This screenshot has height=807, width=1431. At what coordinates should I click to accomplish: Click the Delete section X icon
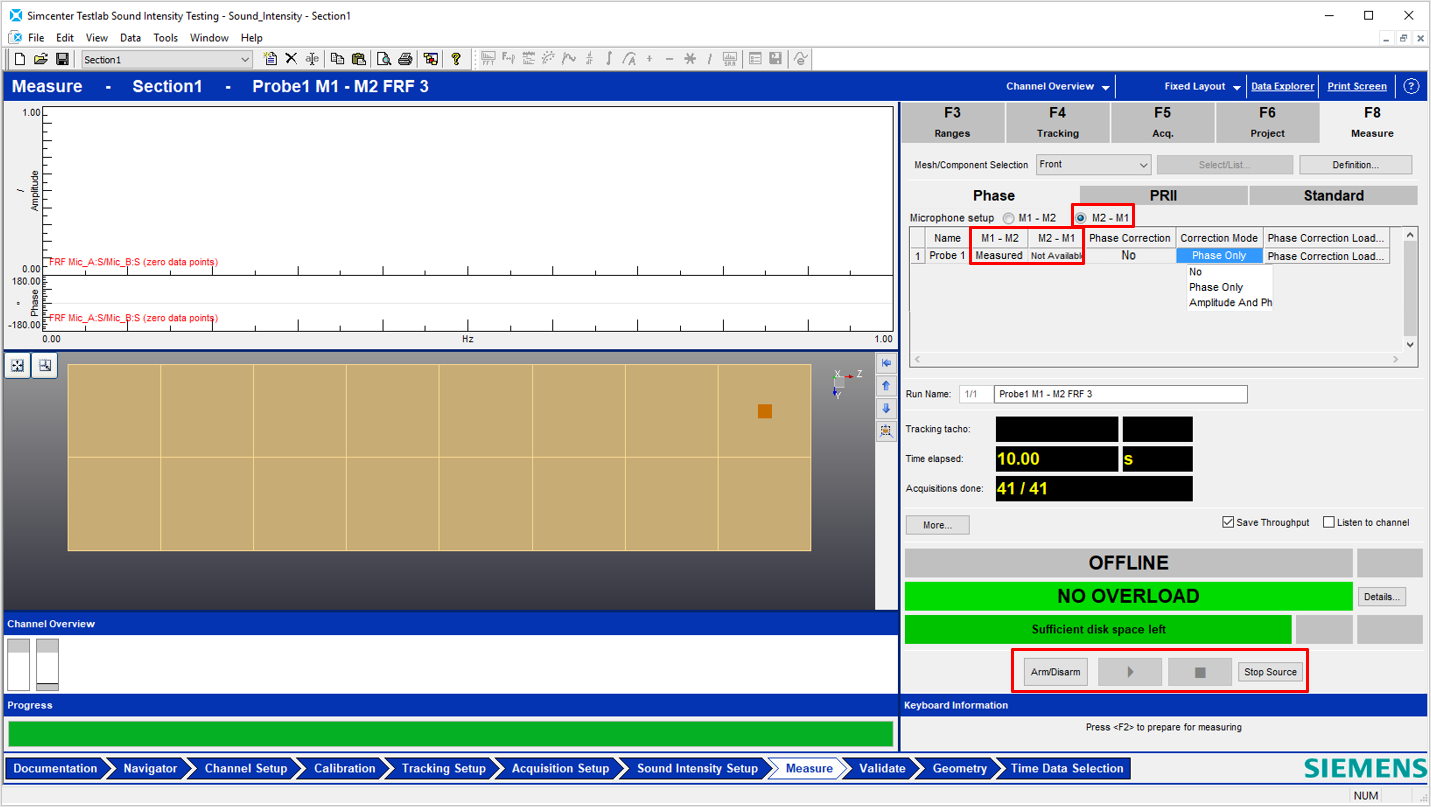(x=291, y=60)
